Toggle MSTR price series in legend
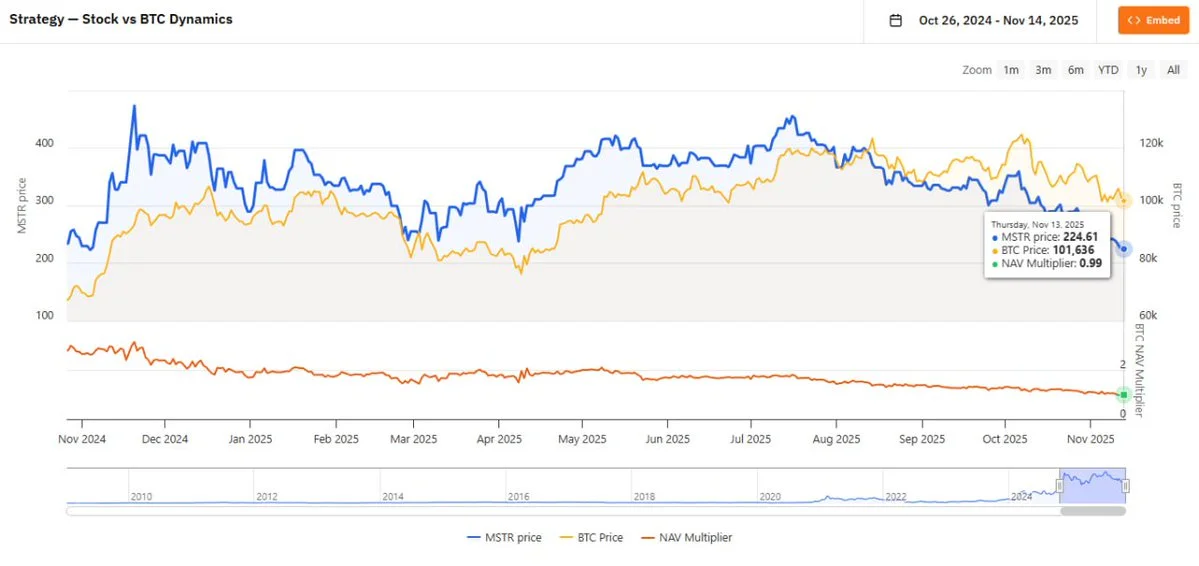 click(x=504, y=538)
